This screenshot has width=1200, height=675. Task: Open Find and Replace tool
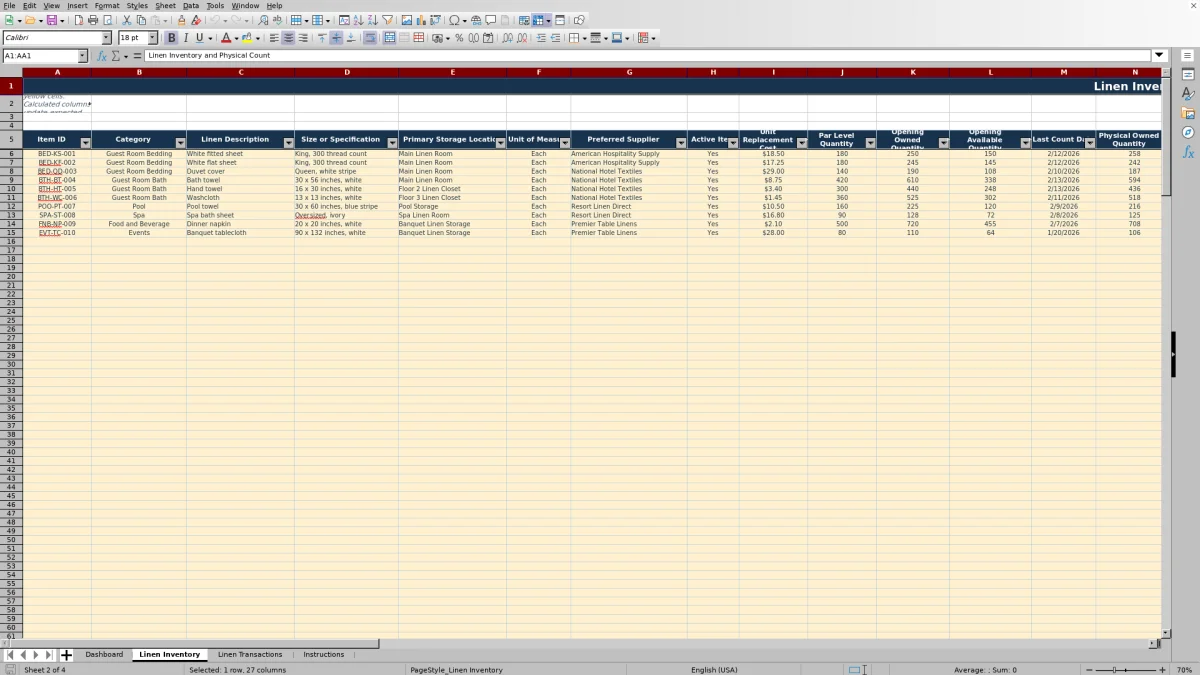coord(263,20)
